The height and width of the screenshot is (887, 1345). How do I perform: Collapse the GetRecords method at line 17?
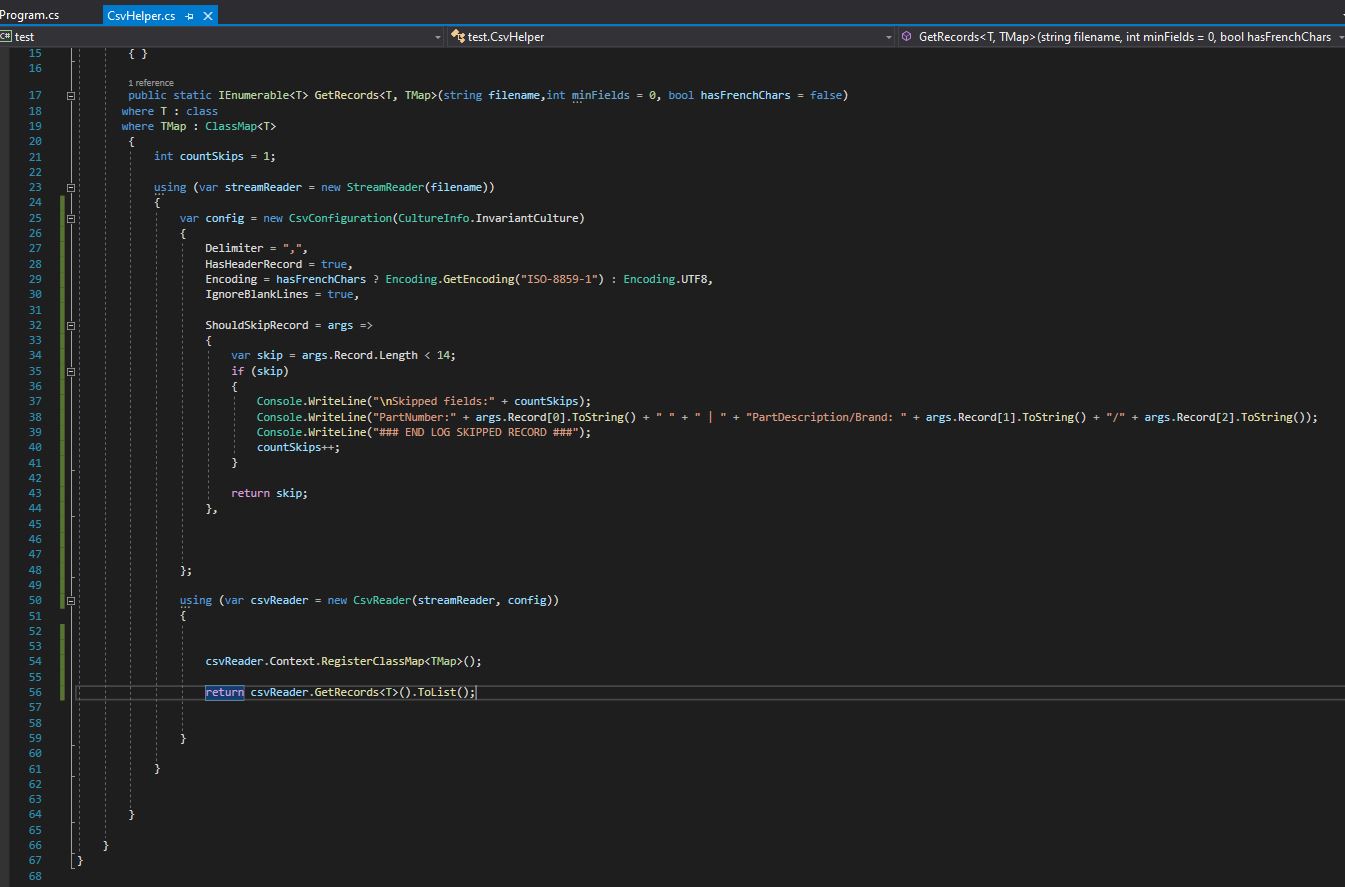pos(70,95)
